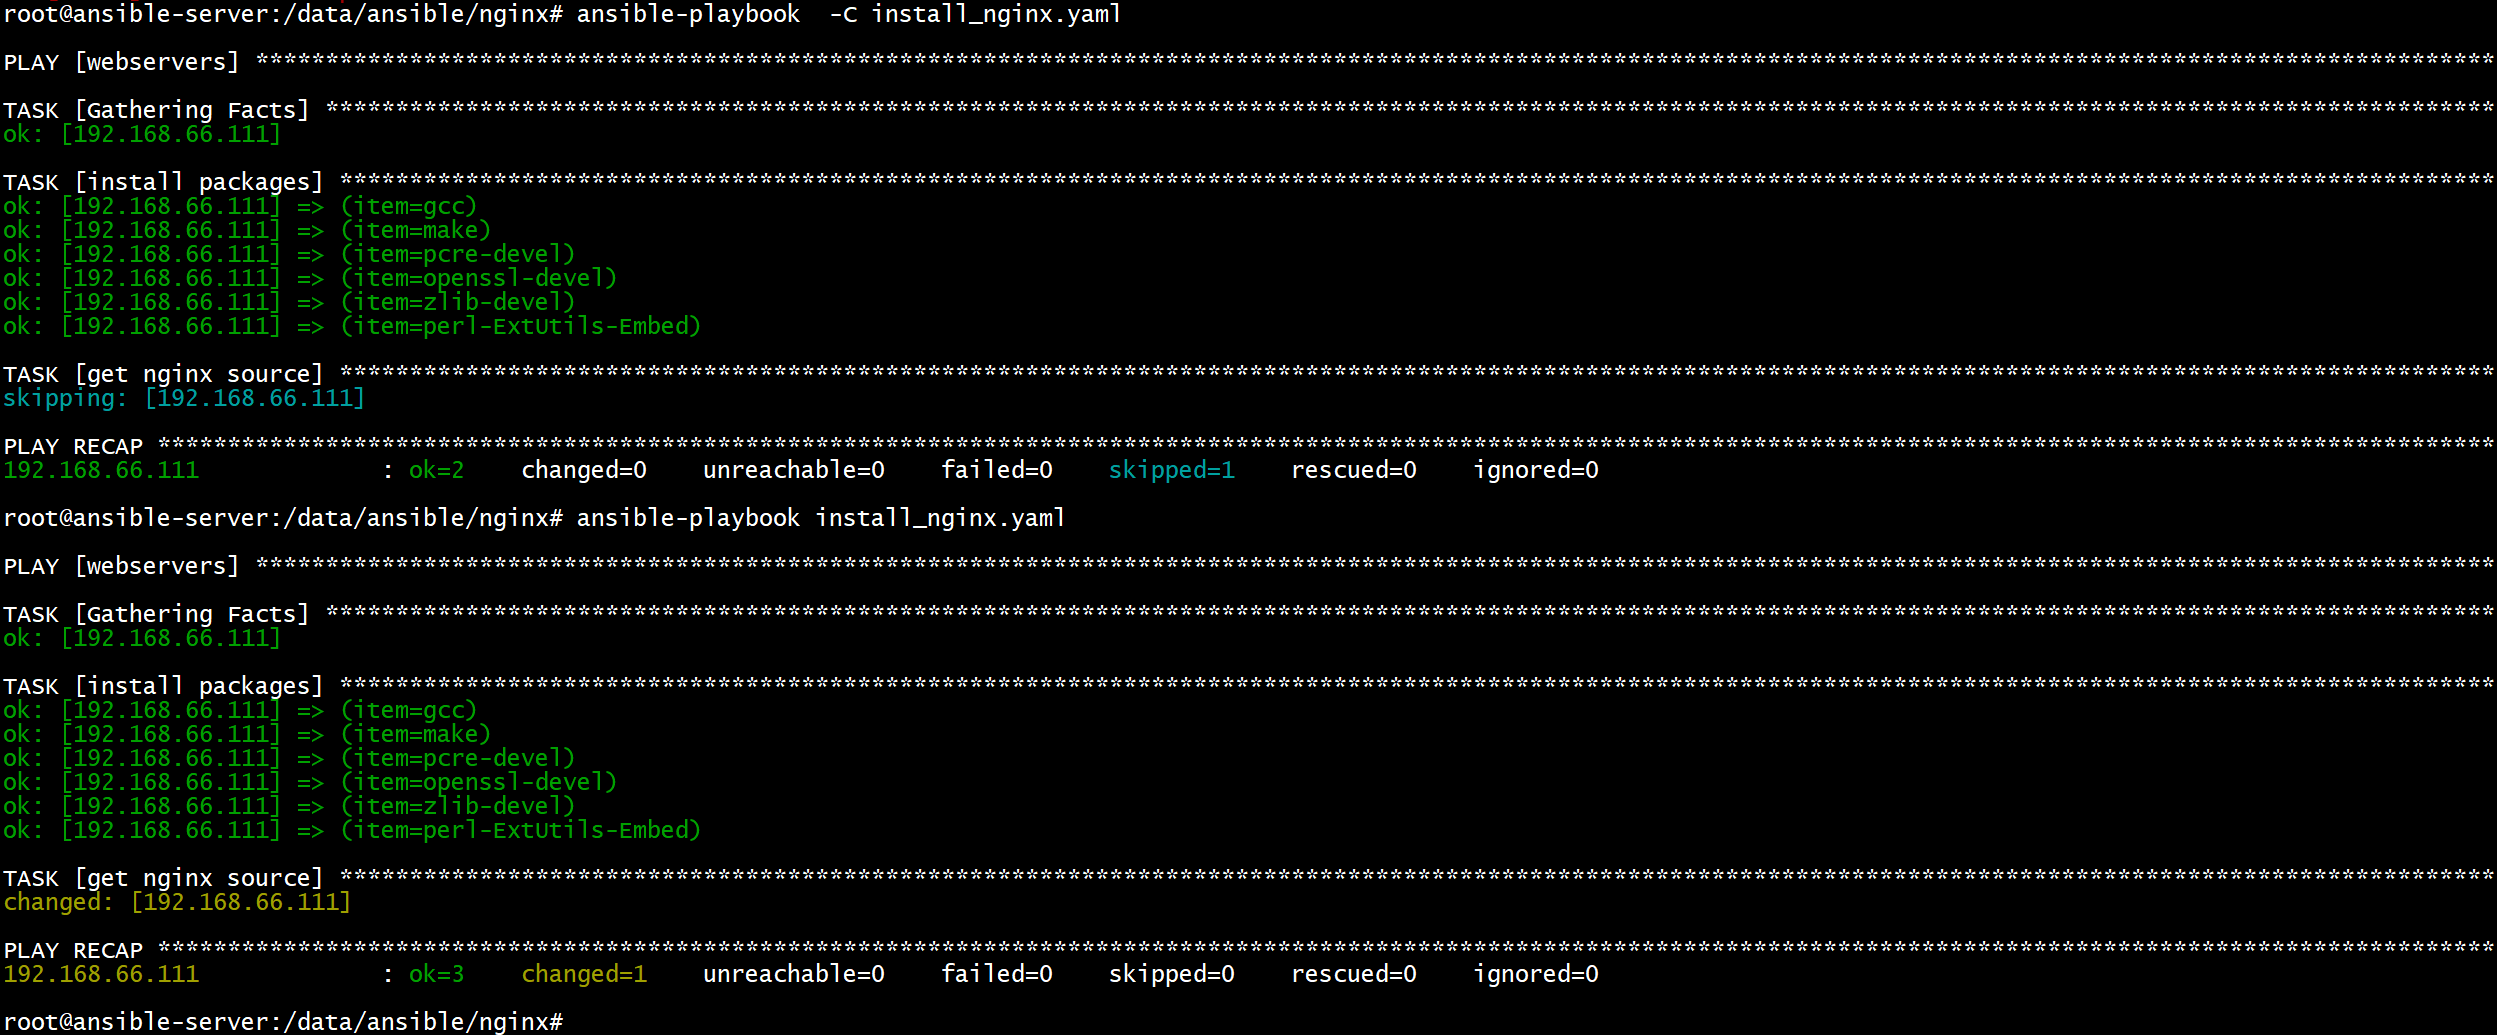2497x1035 pixels.
Task: Click '(item=perl-ExtUtils-Embed)' in the check-mode run
Action: pos(521,326)
